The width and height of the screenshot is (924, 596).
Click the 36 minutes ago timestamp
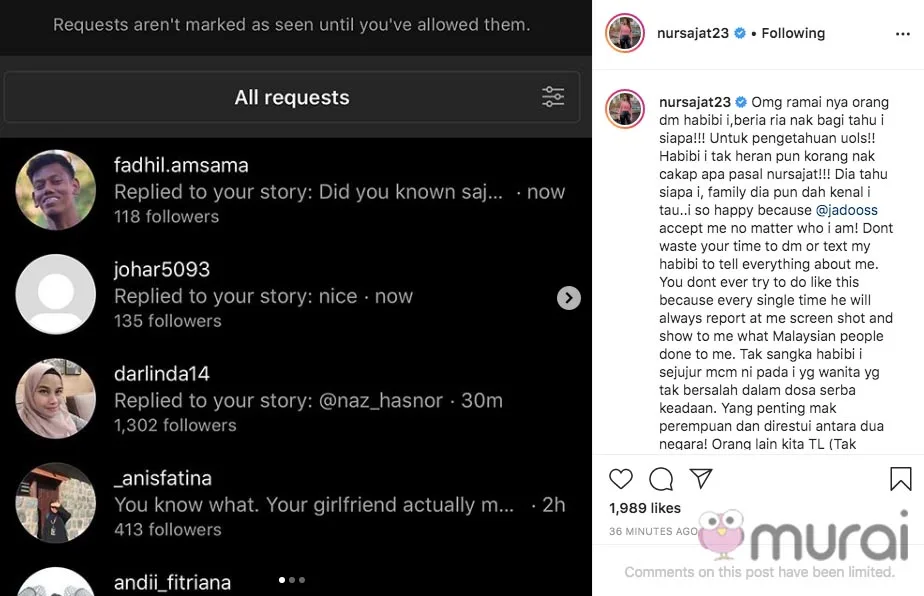click(x=653, y=531)
